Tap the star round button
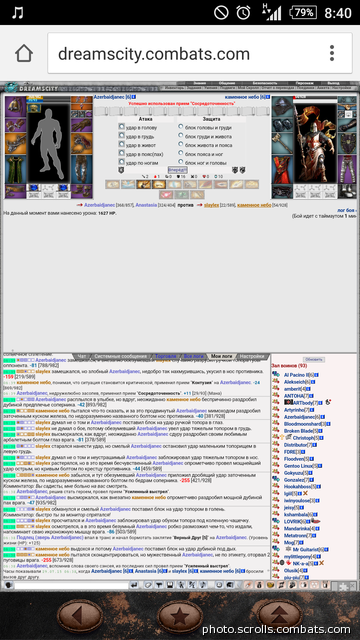 (180, 616)
